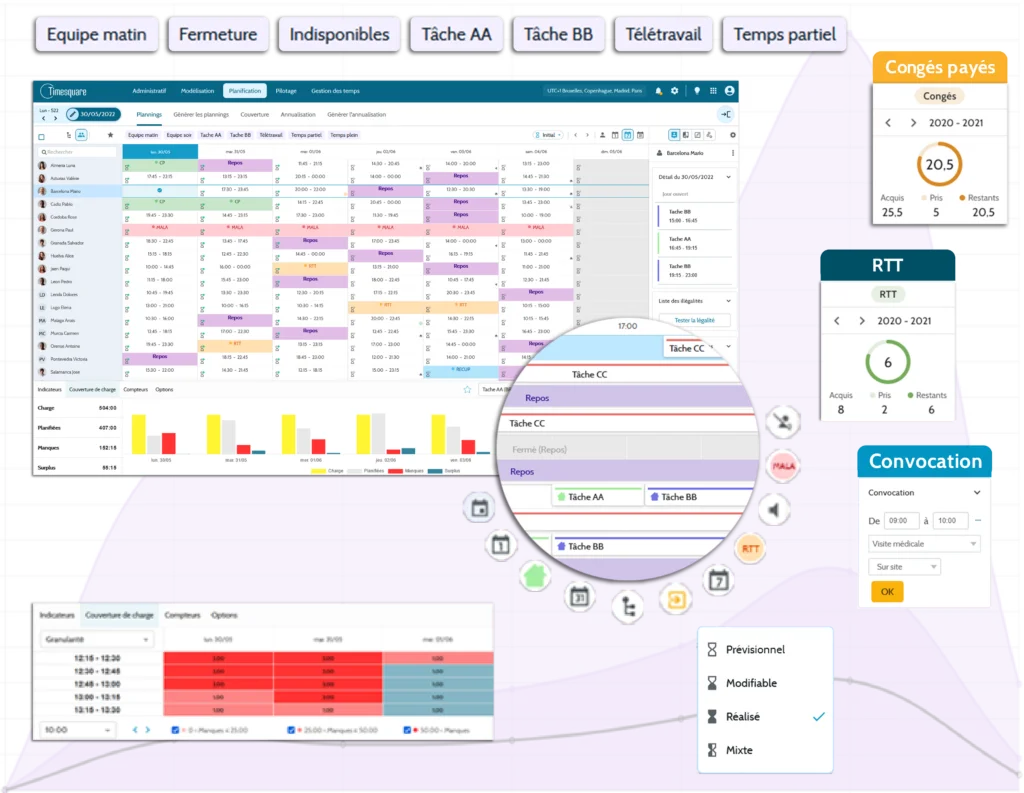This screenshot has height=793, width=1024.
Task: Select the green house icon in circle menu
Action: [535, 575]
